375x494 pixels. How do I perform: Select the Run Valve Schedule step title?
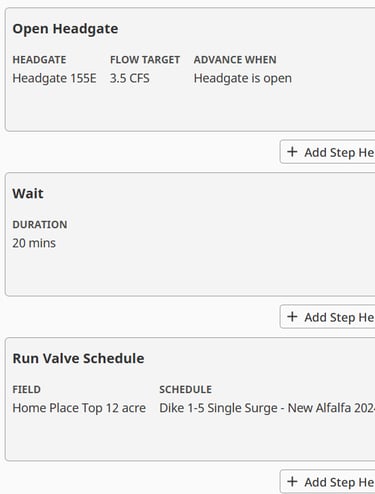point(78,358)
